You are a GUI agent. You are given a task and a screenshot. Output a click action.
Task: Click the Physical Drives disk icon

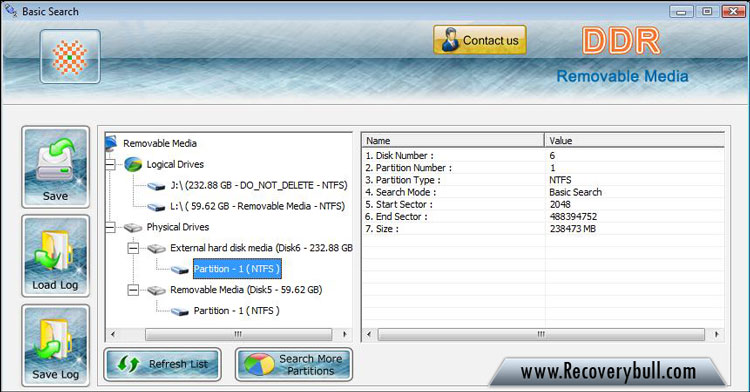[x=133, y=228]
